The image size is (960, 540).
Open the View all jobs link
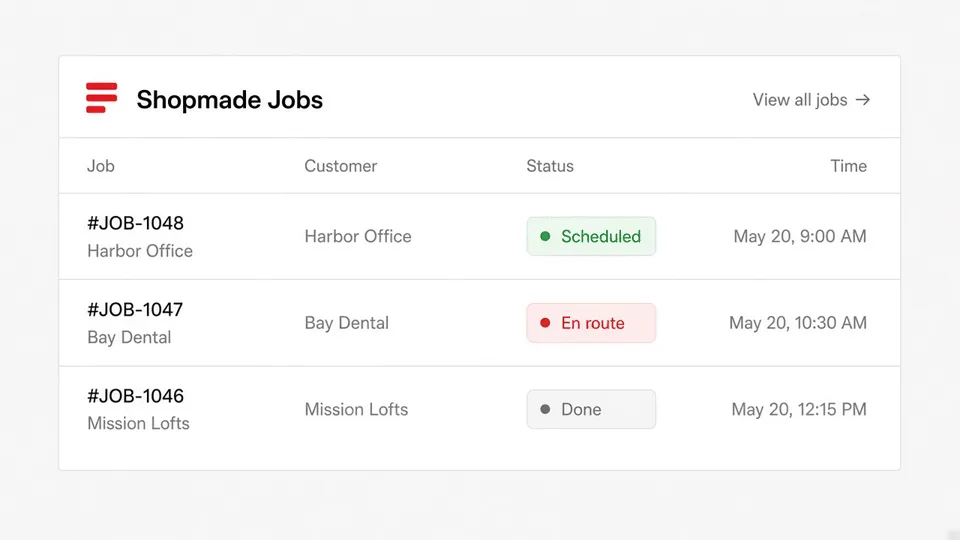coord(811,100)
